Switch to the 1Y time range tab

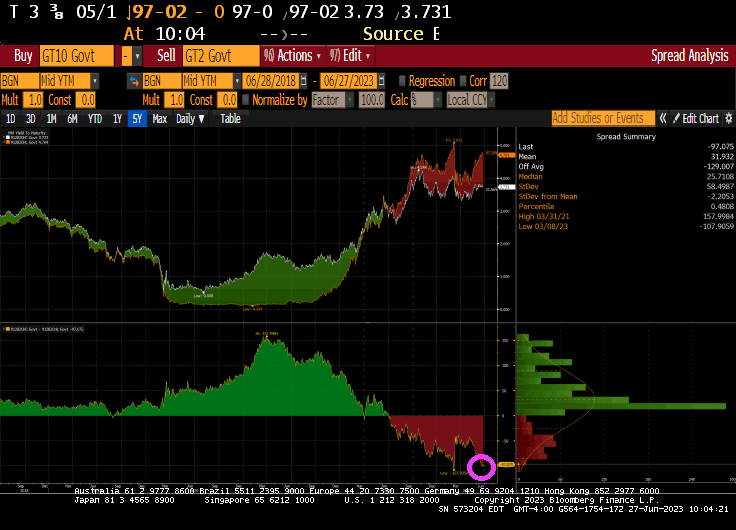117,119
